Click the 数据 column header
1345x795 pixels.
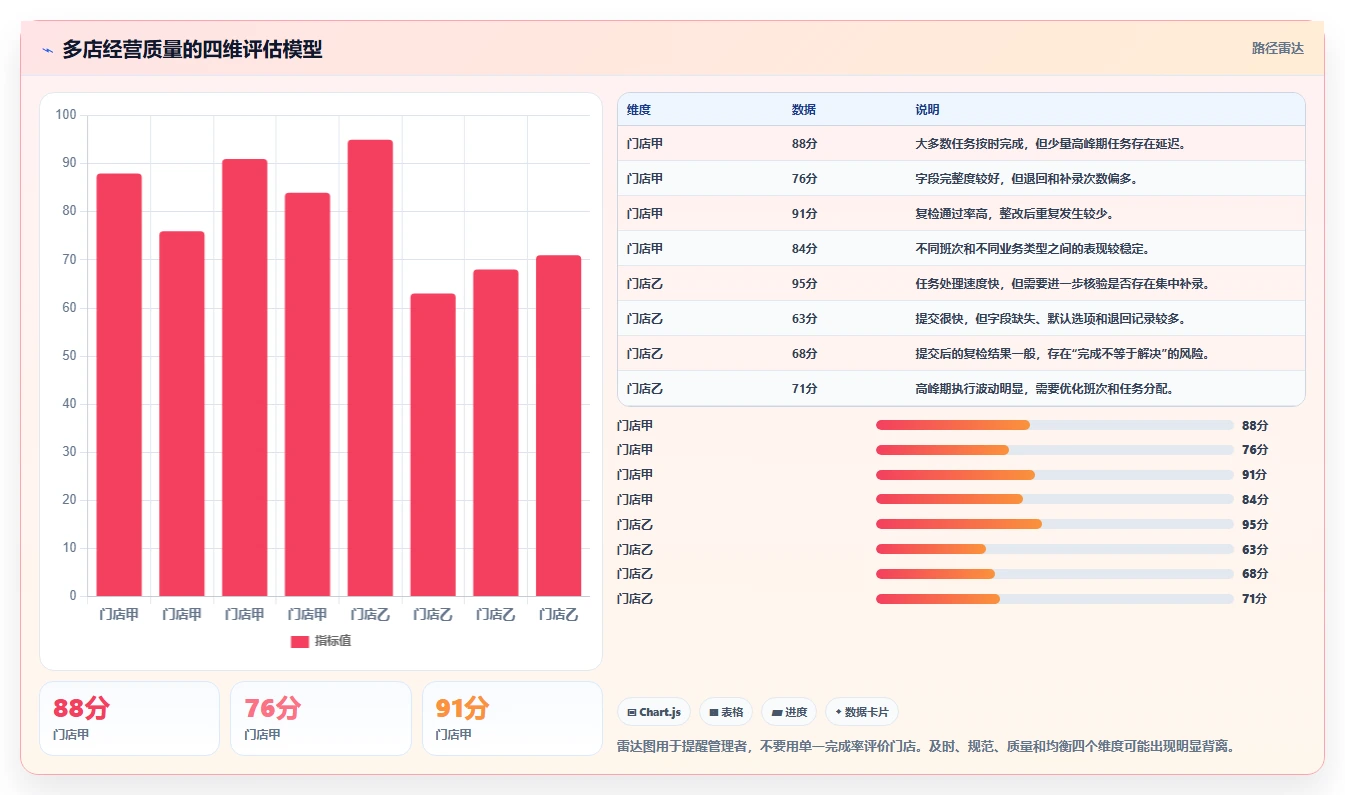804,110
